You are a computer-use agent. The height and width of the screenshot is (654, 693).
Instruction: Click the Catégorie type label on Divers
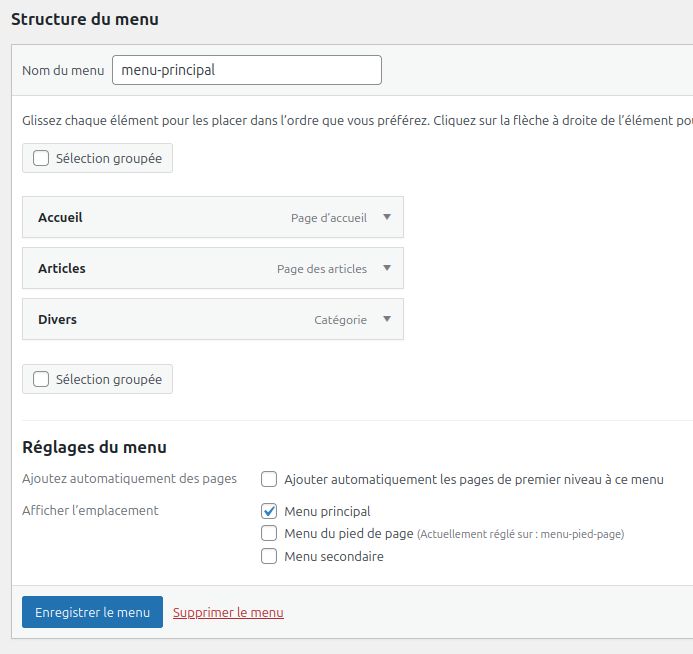(x=340, y=320)
